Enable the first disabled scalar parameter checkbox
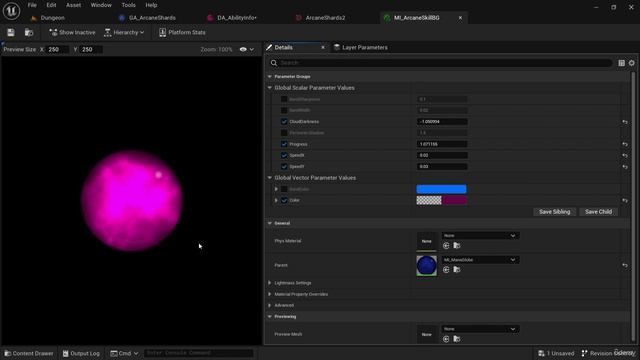Image resolution: width=640 pixels, height=360 pixels. click(284, 99)
